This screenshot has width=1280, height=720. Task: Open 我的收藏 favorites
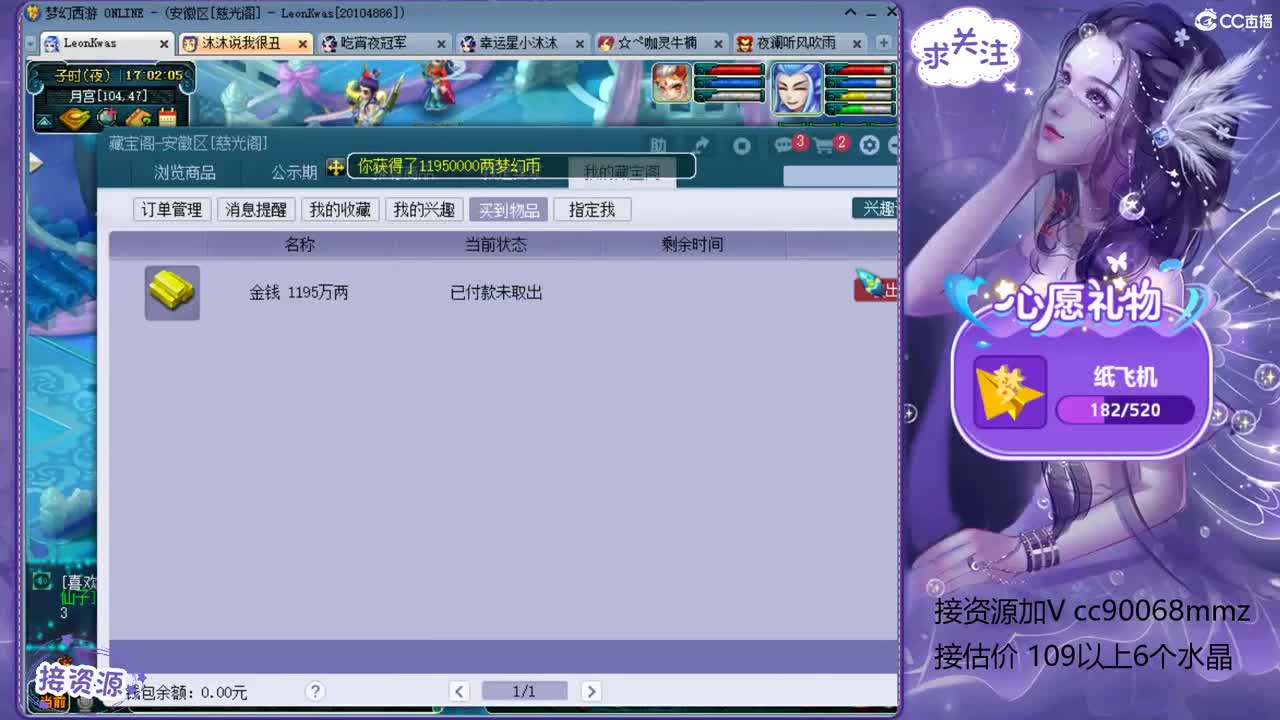point(339,209)
